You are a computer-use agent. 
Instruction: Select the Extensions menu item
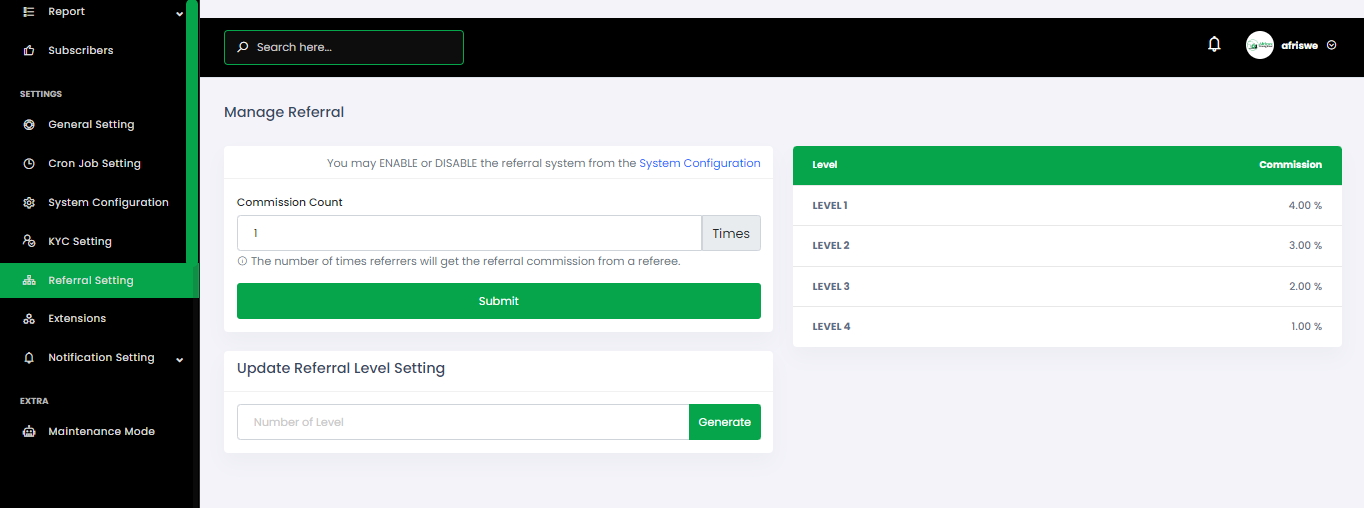coord(77,319)
